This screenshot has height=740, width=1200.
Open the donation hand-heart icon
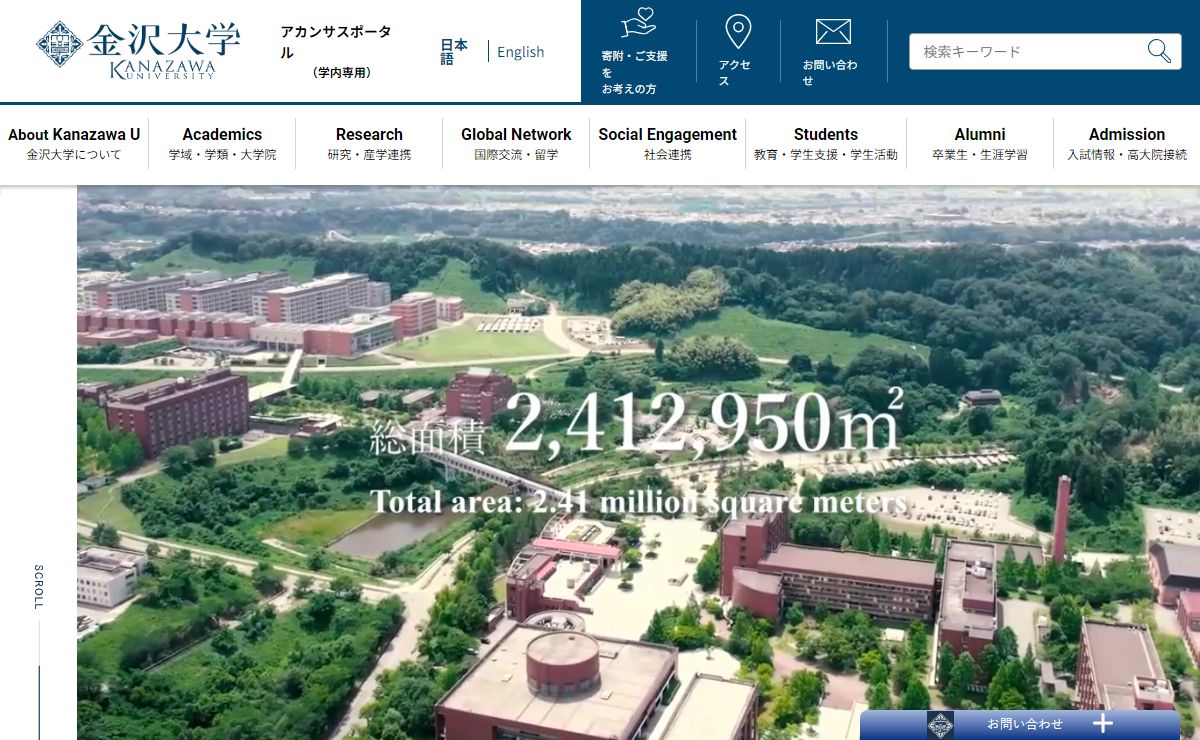[x=638, y=22]
